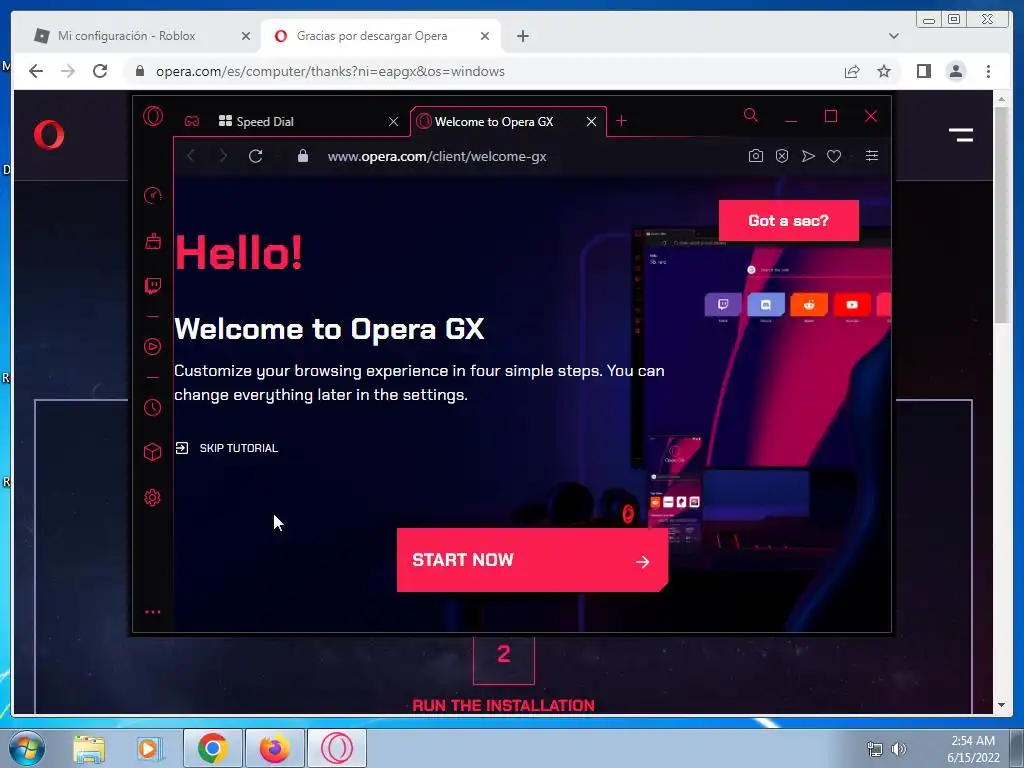Click the SKIP TUTORIAL link

pos(227,448)
